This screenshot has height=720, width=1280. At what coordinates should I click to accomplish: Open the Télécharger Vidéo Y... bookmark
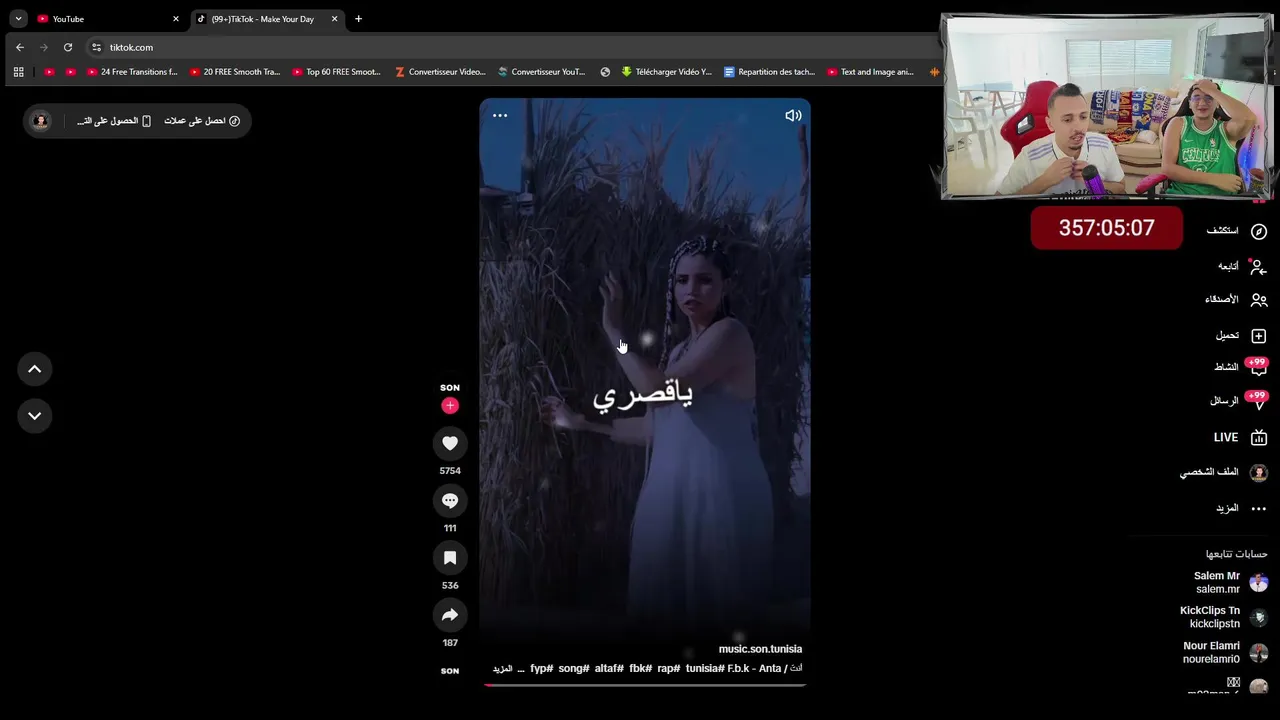coord(666,72)
